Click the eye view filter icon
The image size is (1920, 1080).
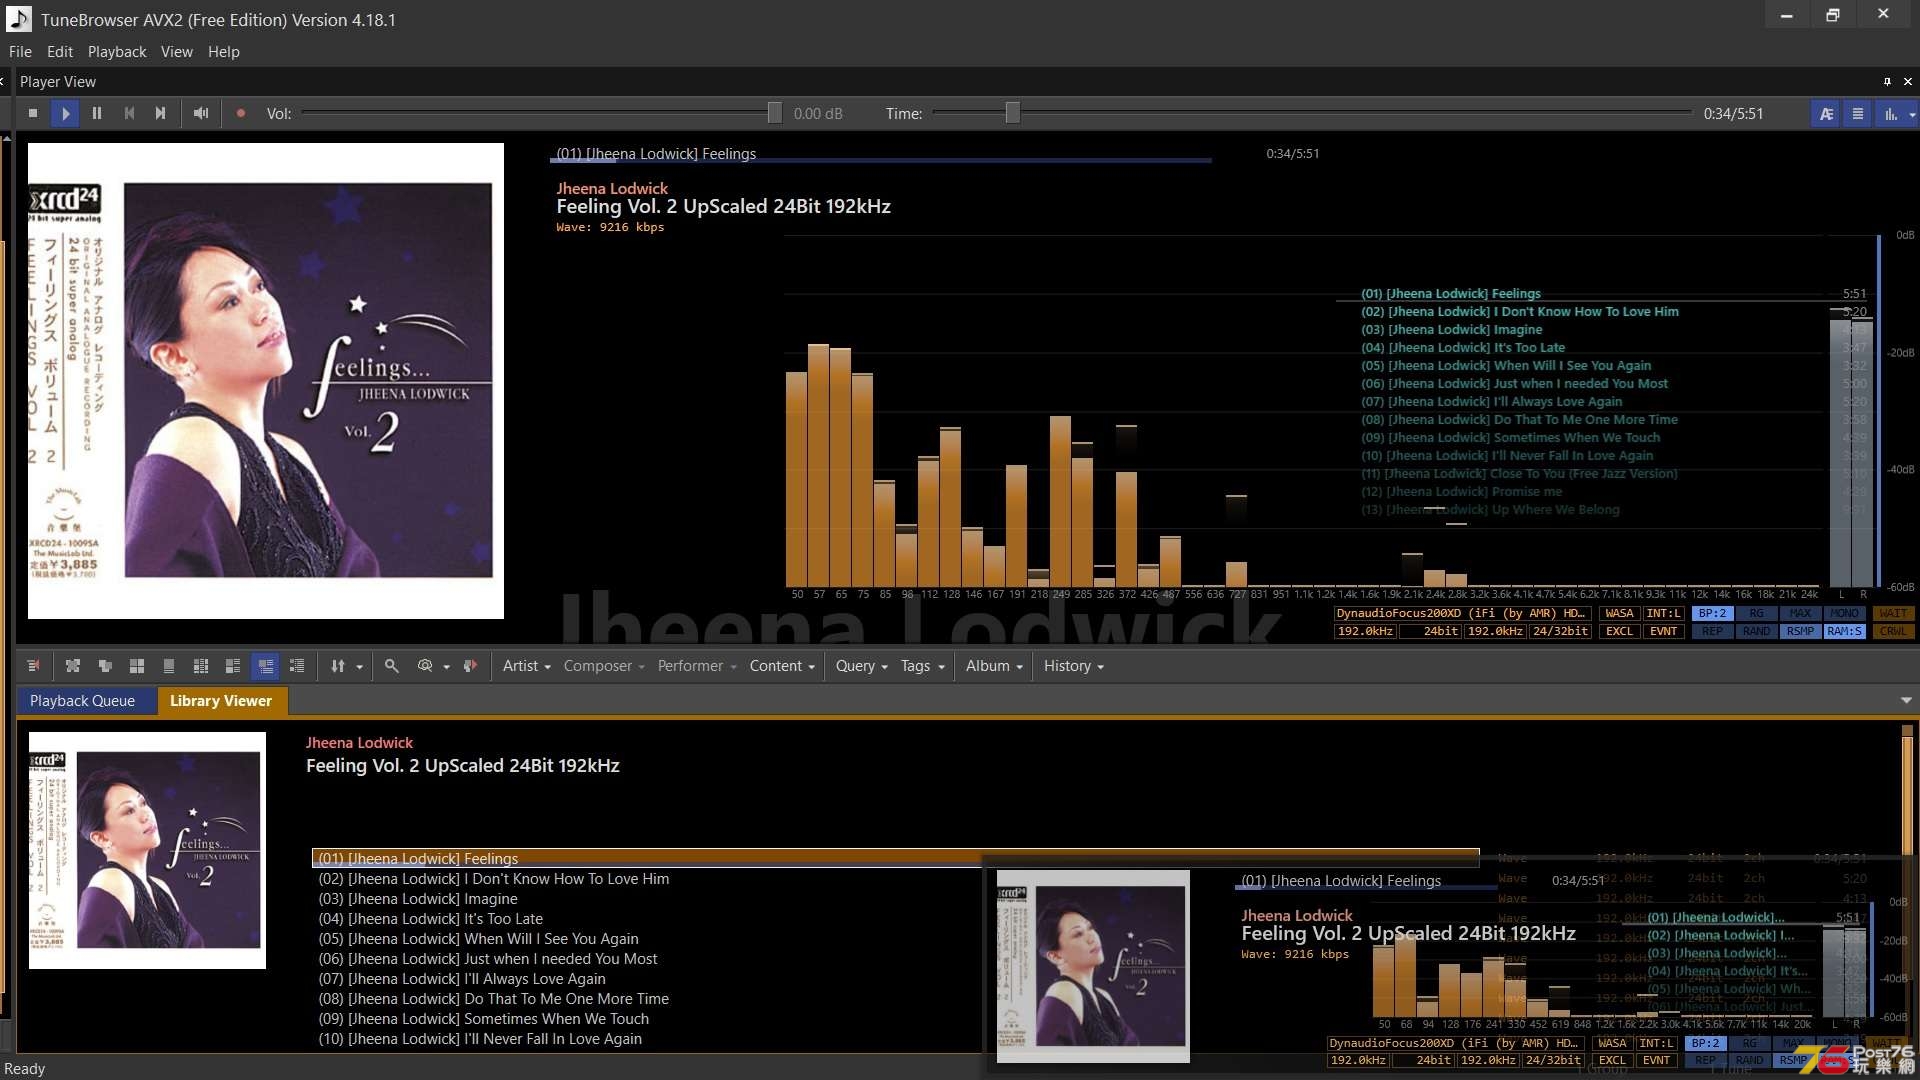pyautogui.click(x=425, y=666)
